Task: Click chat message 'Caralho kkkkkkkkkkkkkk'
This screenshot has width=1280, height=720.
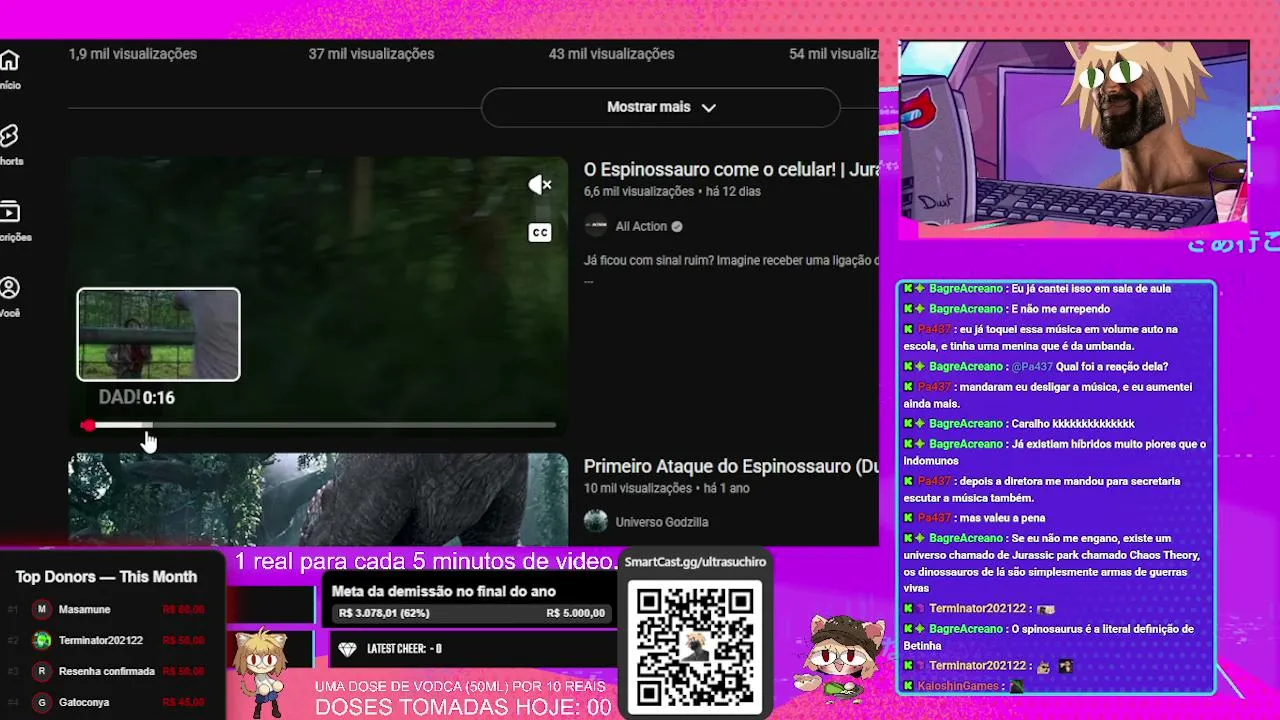Action: [x=1072, y=424]
